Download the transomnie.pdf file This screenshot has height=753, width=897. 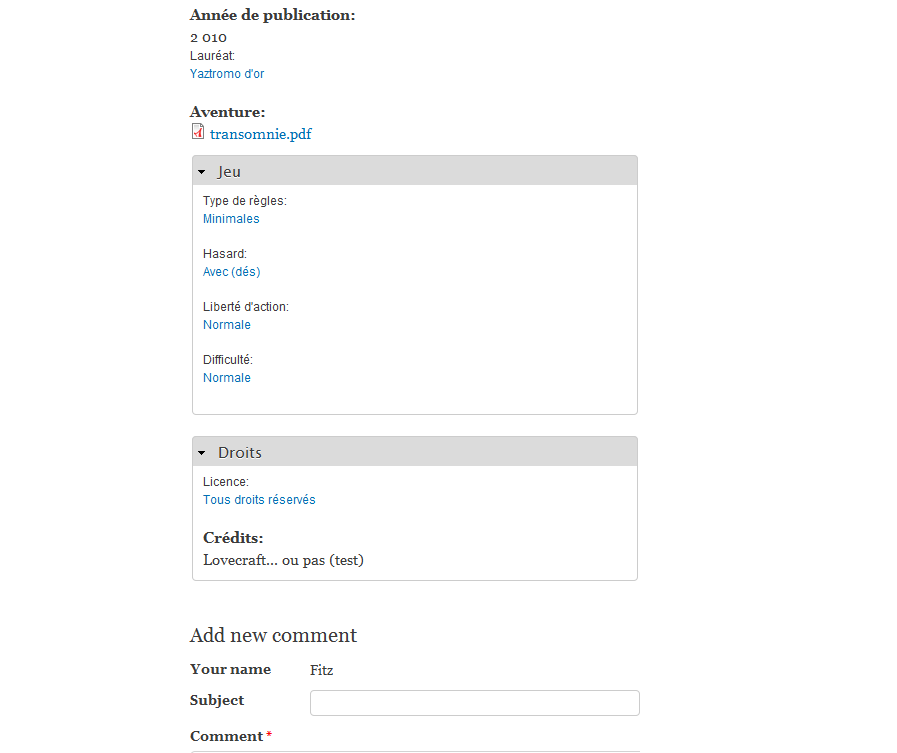click(260, 134)
